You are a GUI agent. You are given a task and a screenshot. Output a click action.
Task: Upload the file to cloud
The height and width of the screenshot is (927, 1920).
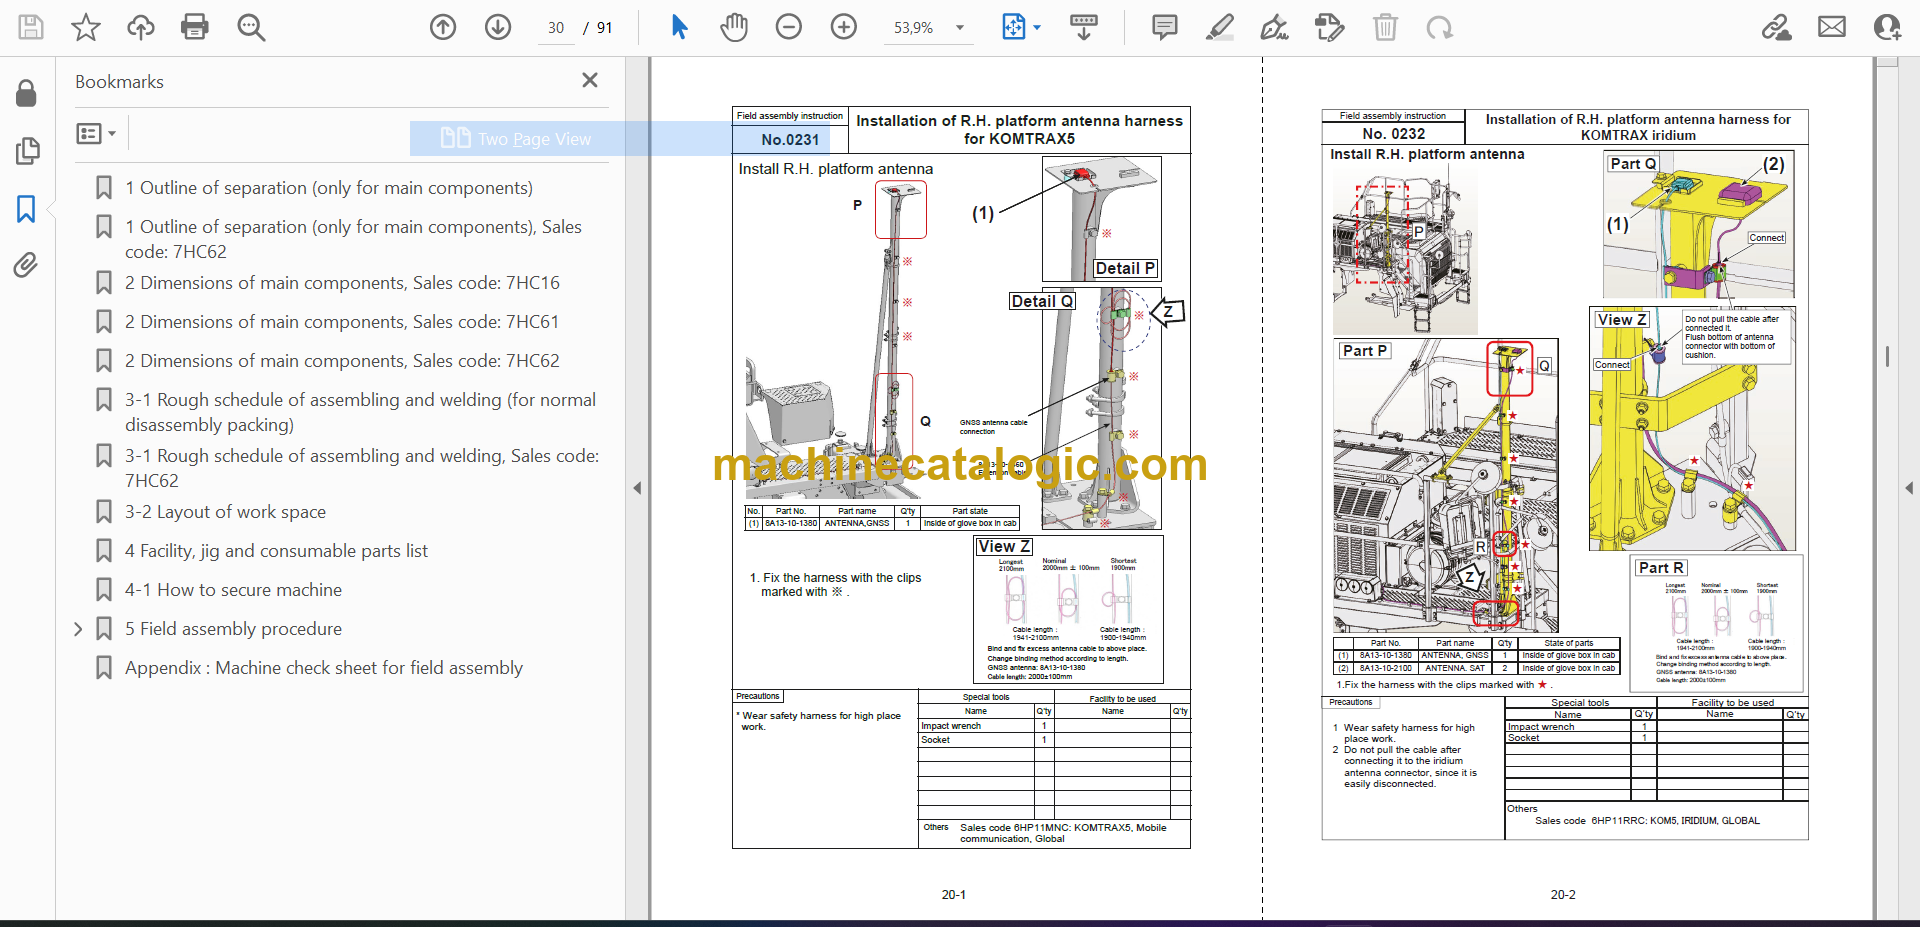point(140,27)
